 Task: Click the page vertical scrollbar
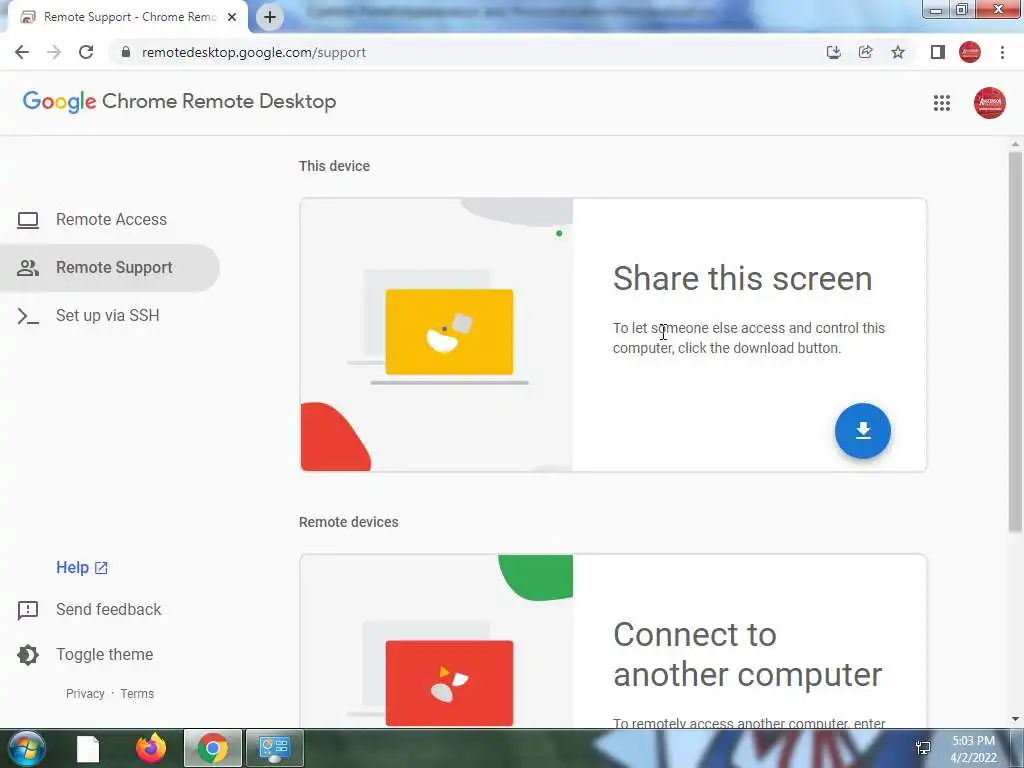point(1015,341)
